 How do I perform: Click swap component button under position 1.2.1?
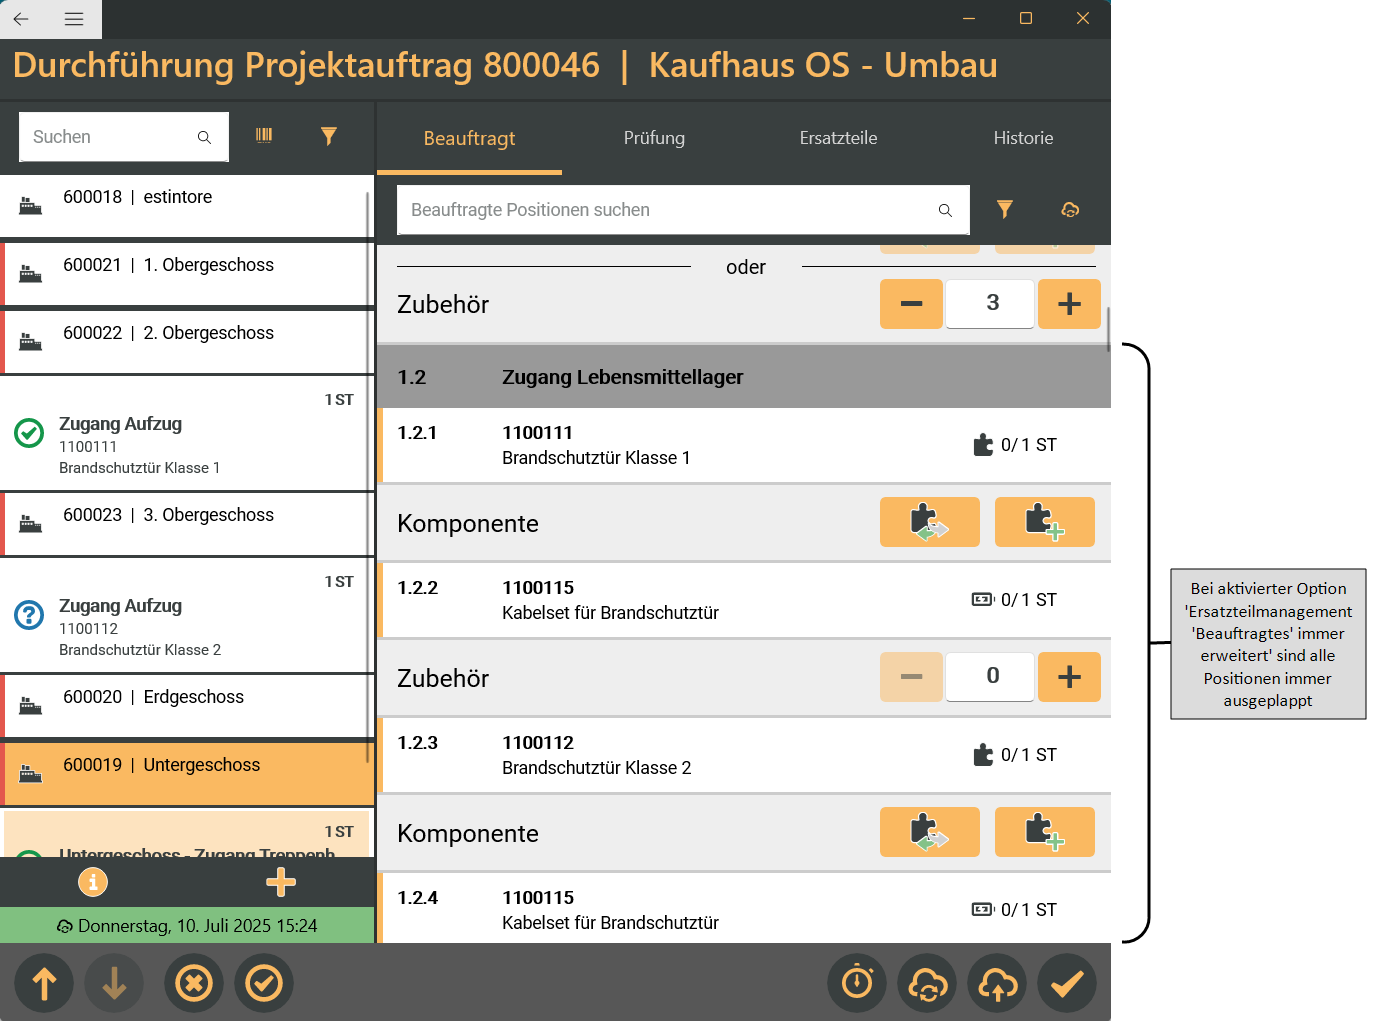pyautogui.click(x=929, y=522)
